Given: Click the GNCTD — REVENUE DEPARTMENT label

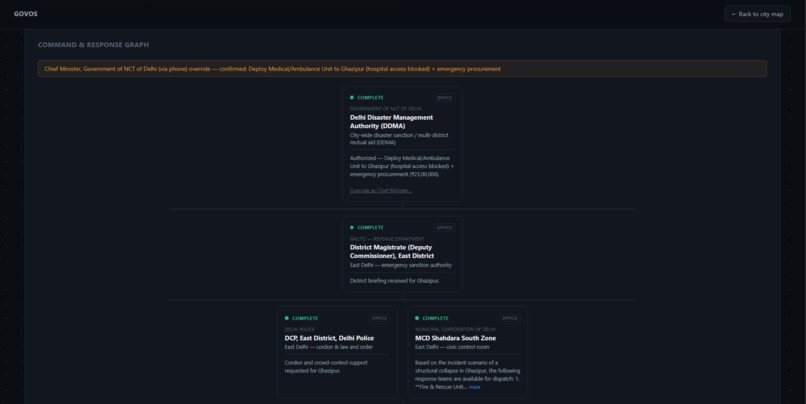Looking at the screenshot, I should point(387,239).
